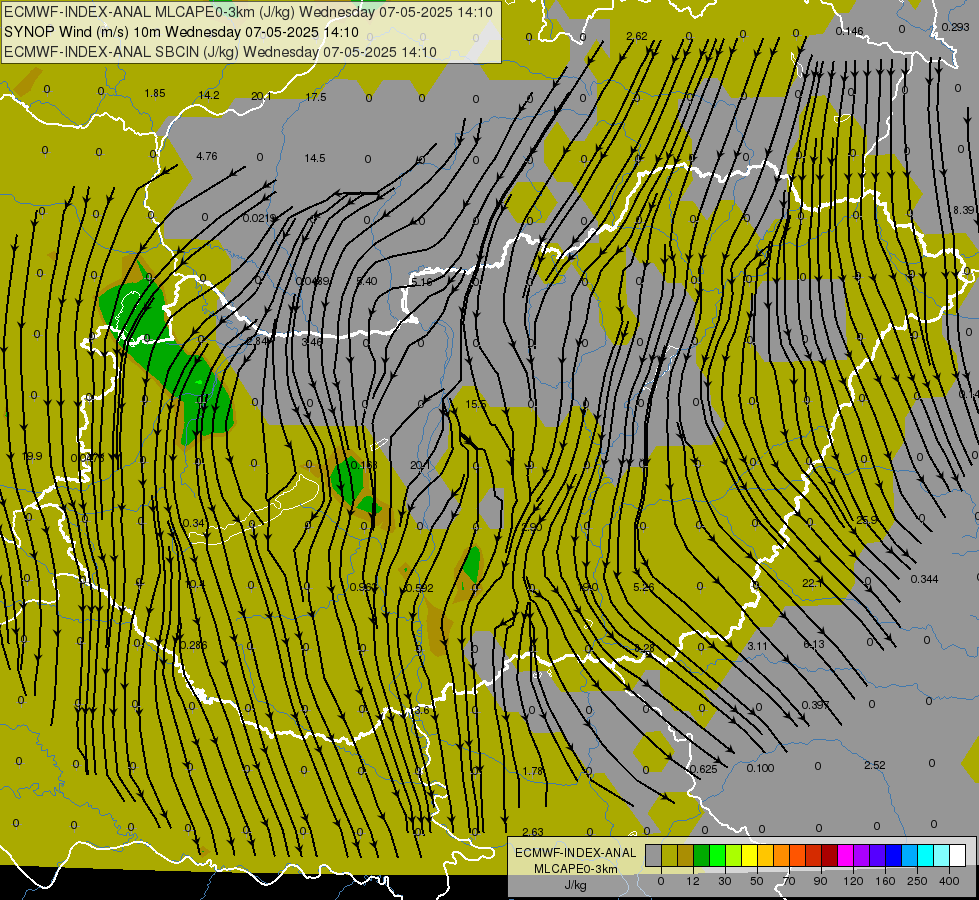Select the orange-red legend swatch right of 70

(797, 856)
